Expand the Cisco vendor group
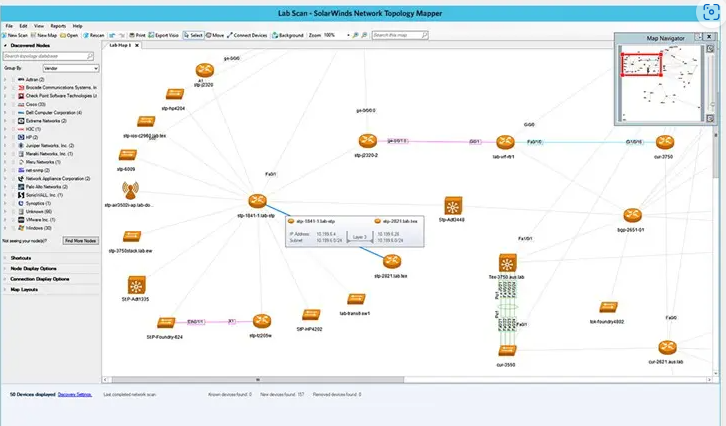 [5, 104]
